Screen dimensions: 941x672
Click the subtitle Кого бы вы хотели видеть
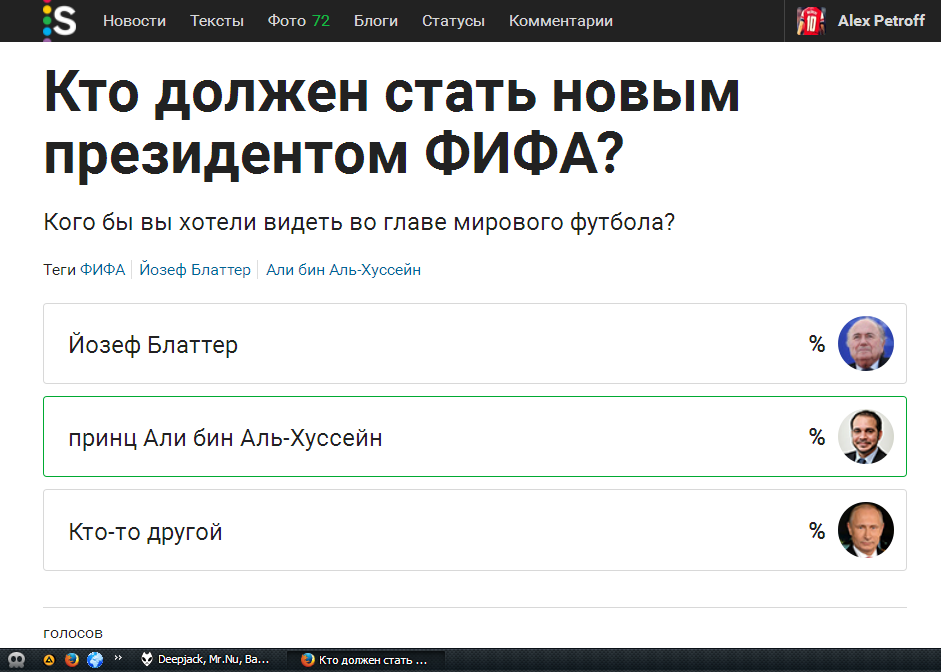[x=359, y=223]
